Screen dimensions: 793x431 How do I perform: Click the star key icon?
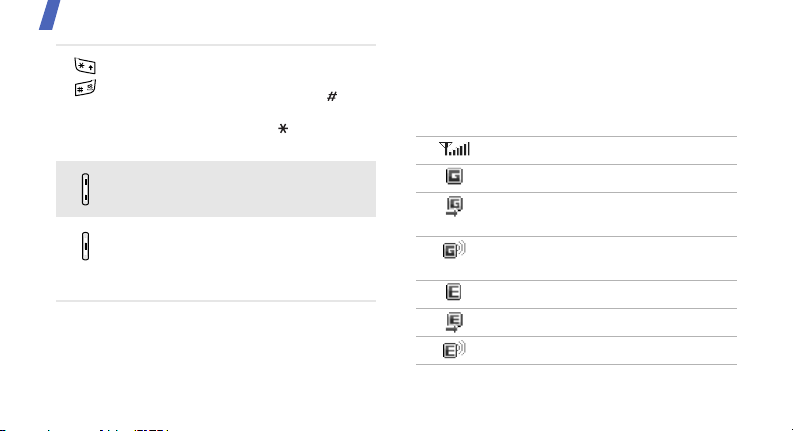tap(85, 66)
